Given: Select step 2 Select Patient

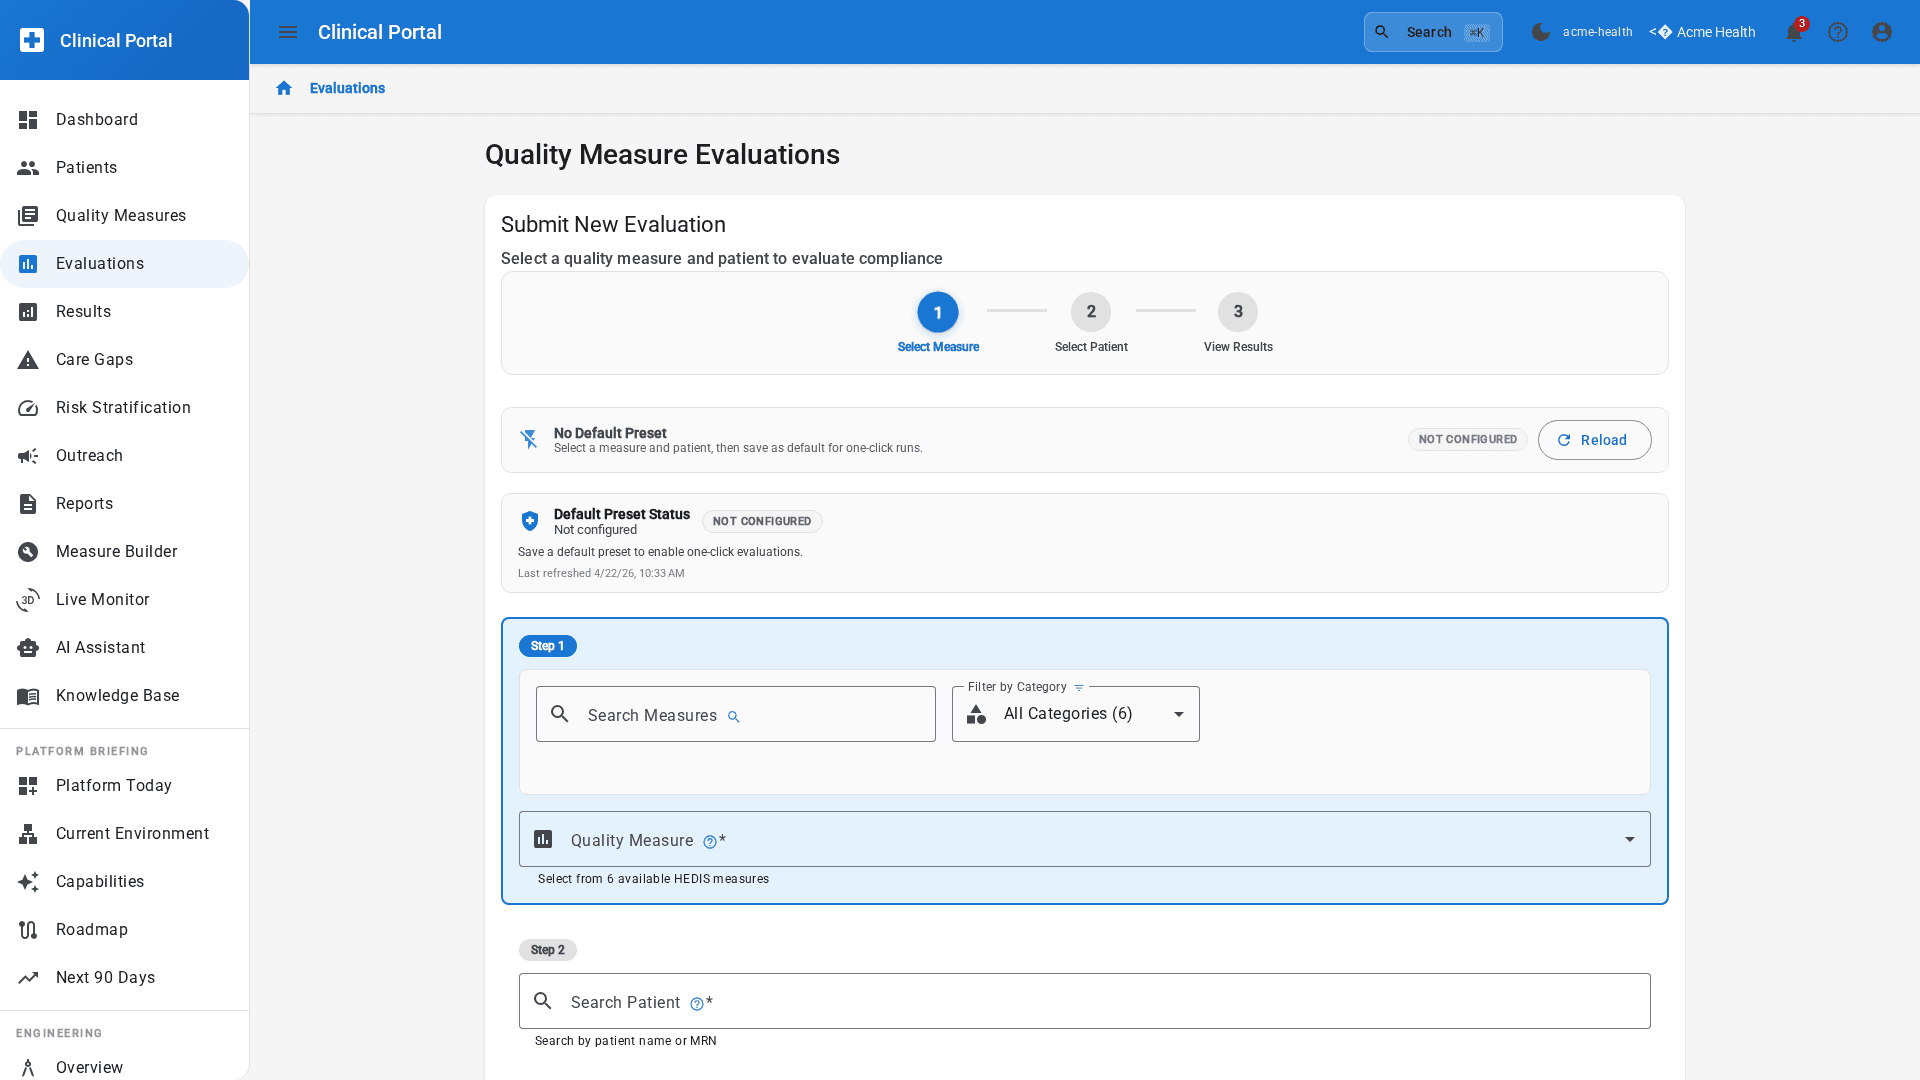Looking at the screenshot, I should click(1090, 313).
